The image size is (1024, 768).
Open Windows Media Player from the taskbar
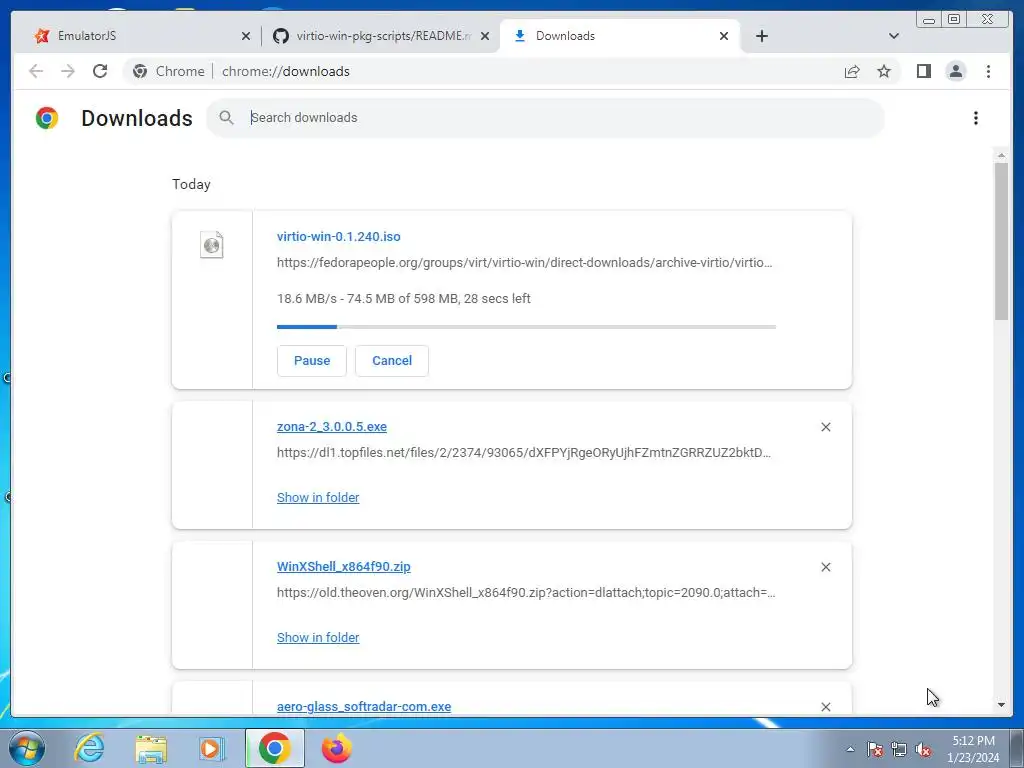(212, 748)
